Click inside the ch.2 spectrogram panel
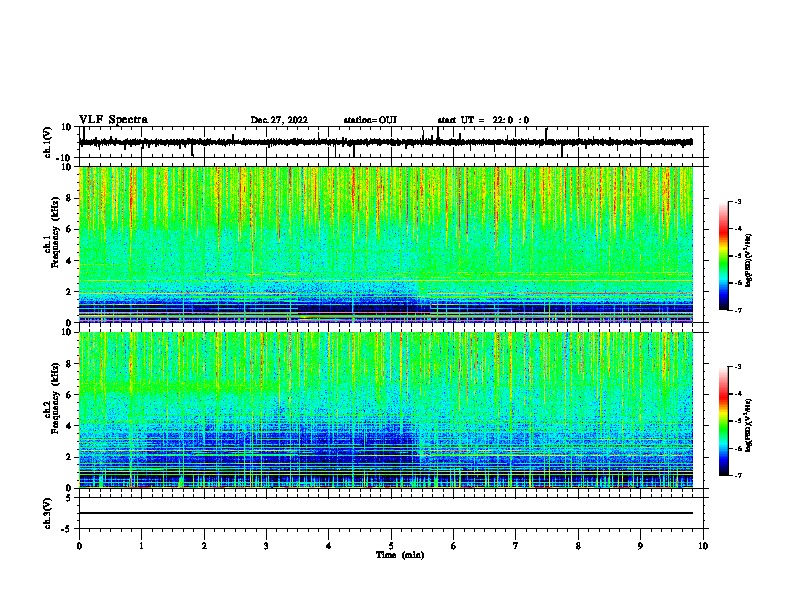Image resolution: width=792 pixels, height=612 pixels. (x=386, y=410)
